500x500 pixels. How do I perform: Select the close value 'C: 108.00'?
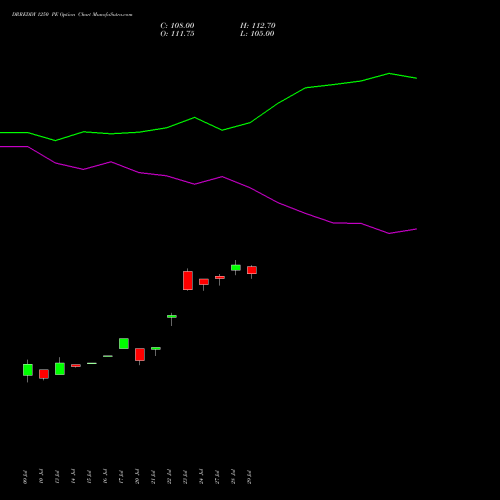tap(177, 26)
